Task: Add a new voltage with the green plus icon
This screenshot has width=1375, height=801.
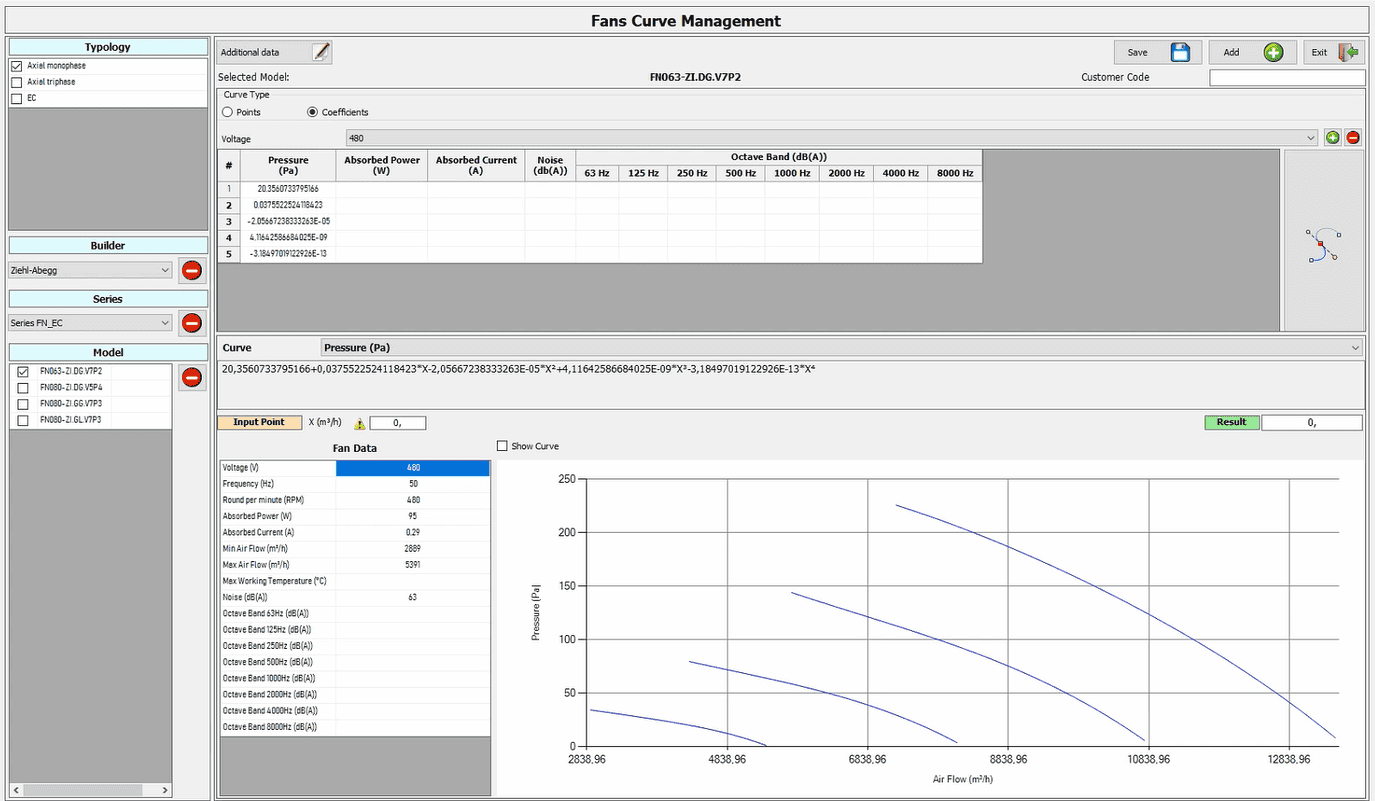Action: (1332, 137)
